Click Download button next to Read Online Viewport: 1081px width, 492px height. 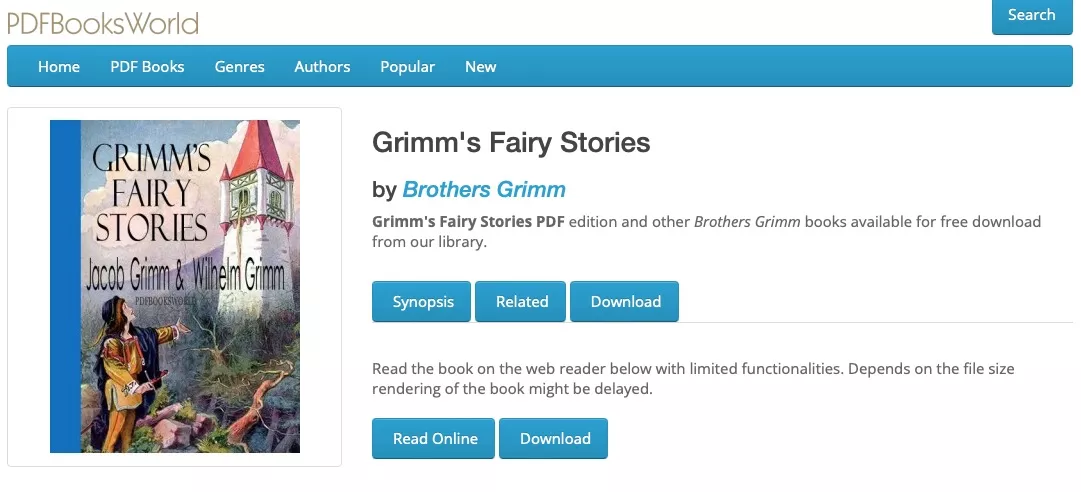coord(554,439)
